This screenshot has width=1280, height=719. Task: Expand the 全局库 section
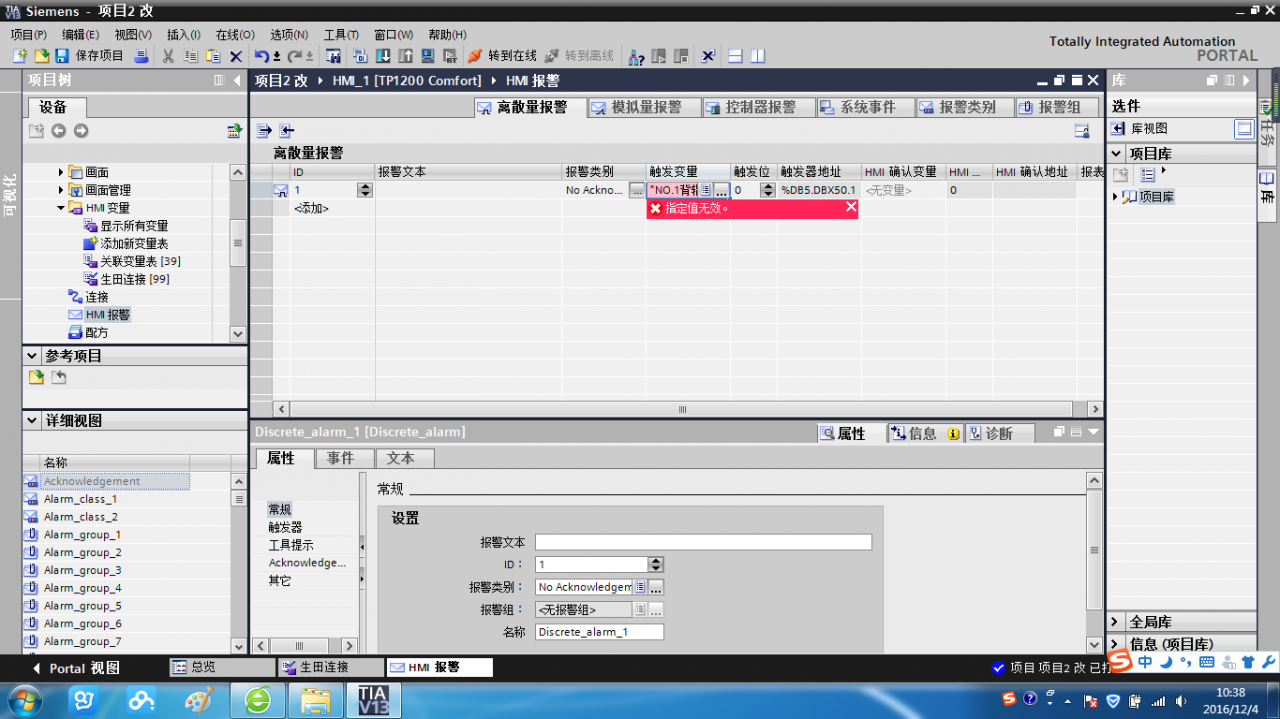pyautogui.click(x=1116, y=622)
